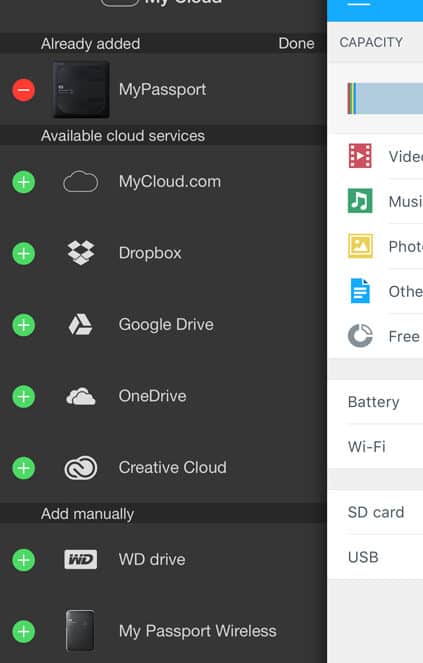Add WD drive with the green plus

pyautogui.click(x=24, y=560)
